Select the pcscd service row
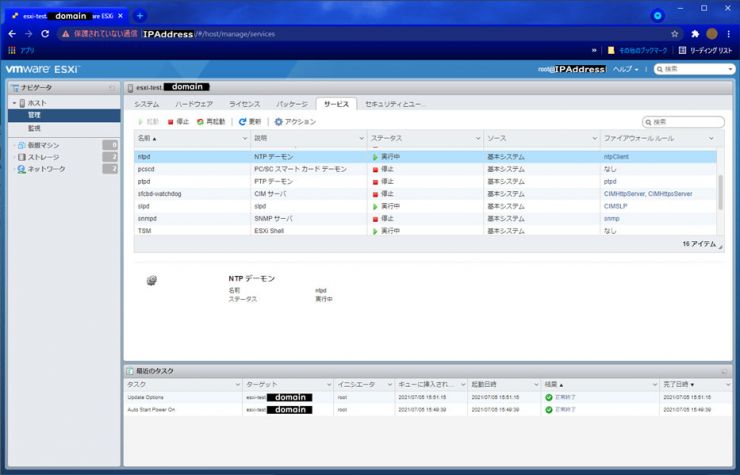 [x=425, y=169]
